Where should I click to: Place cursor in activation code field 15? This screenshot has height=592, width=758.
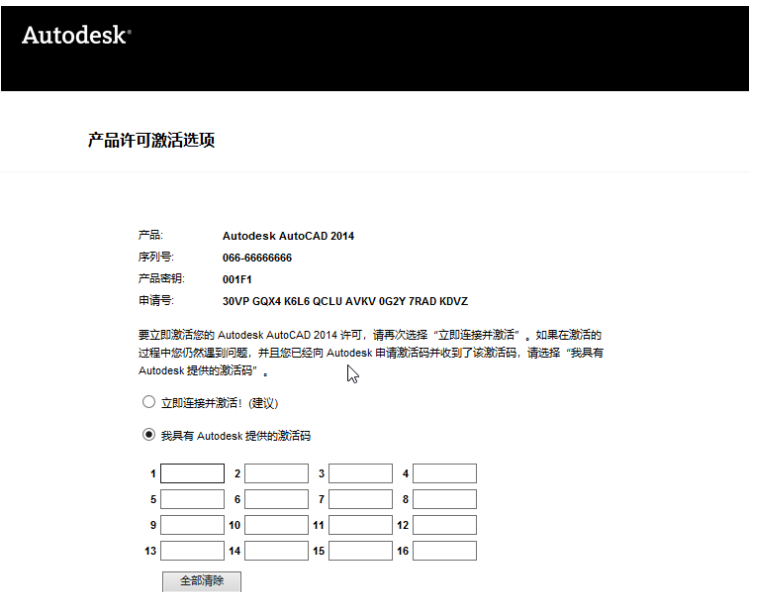coord(360,551)
